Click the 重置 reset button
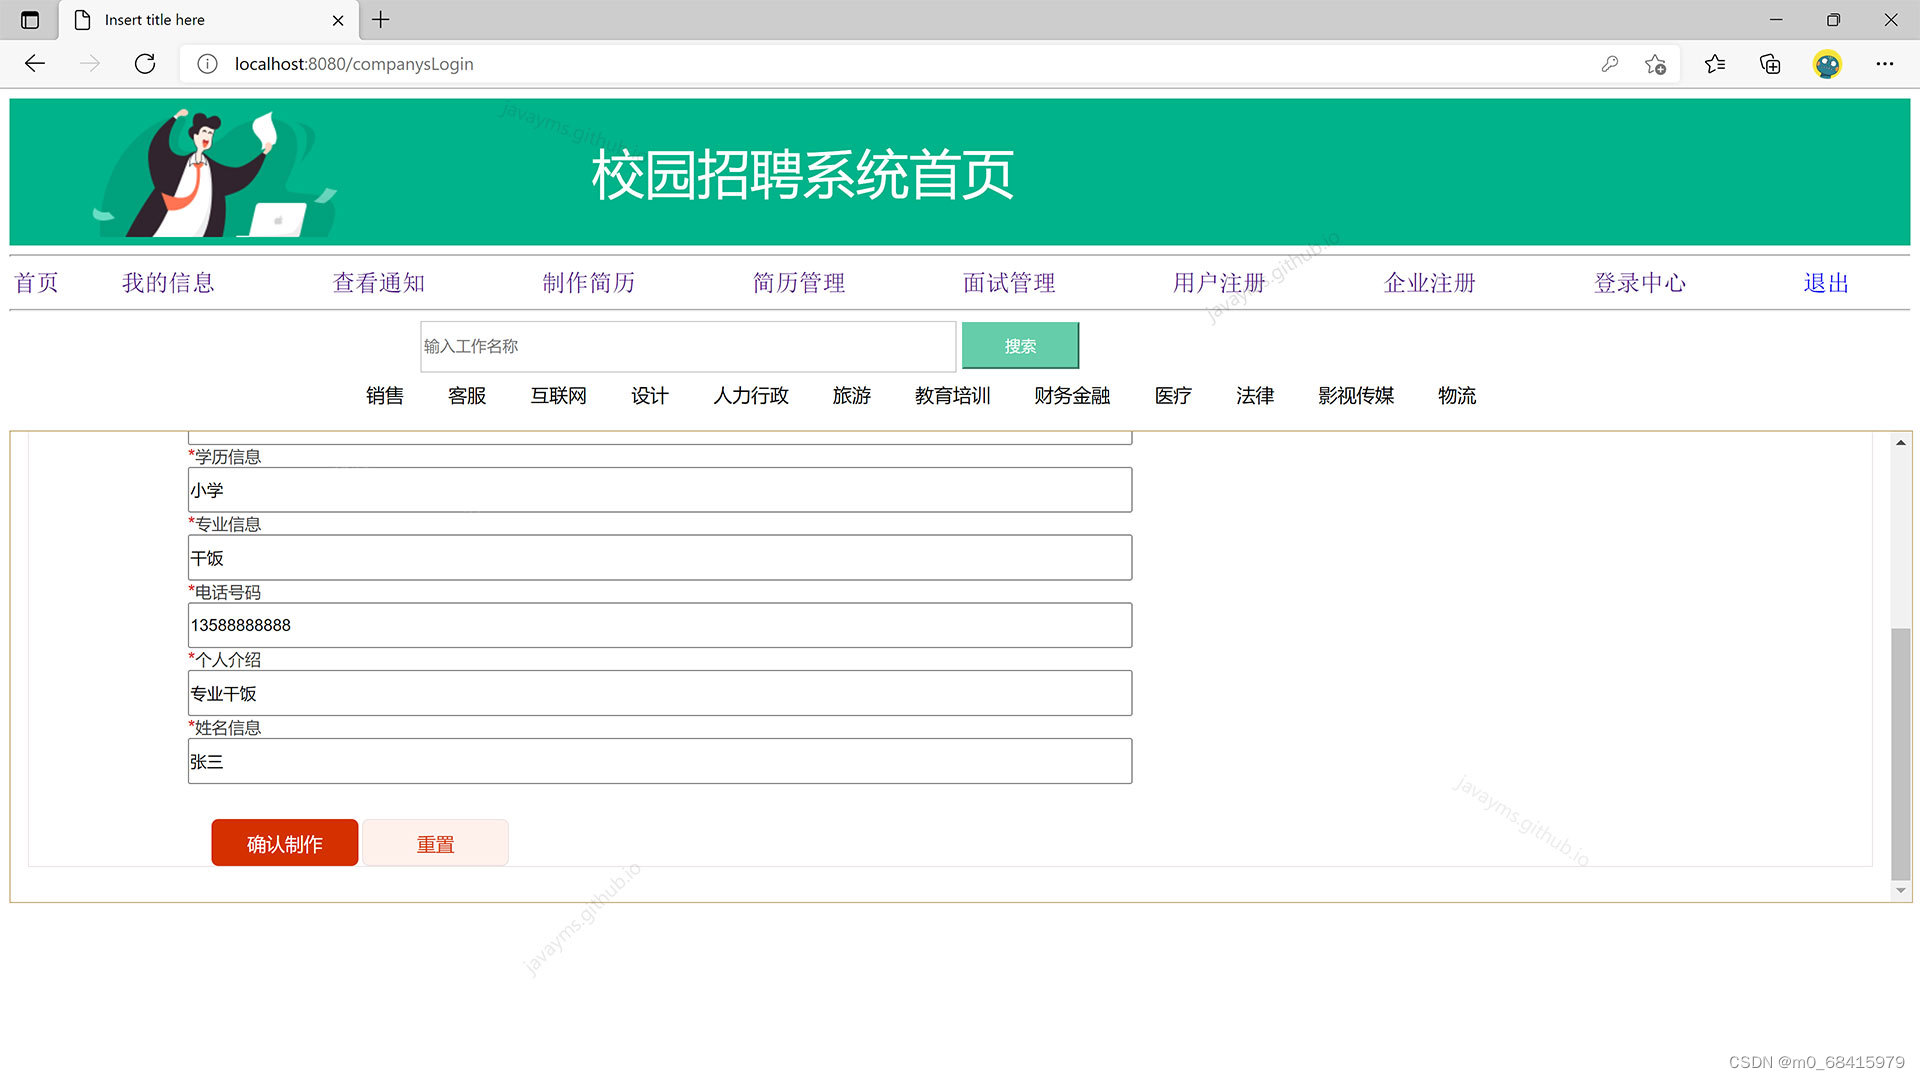 click(x=435, y=843)
